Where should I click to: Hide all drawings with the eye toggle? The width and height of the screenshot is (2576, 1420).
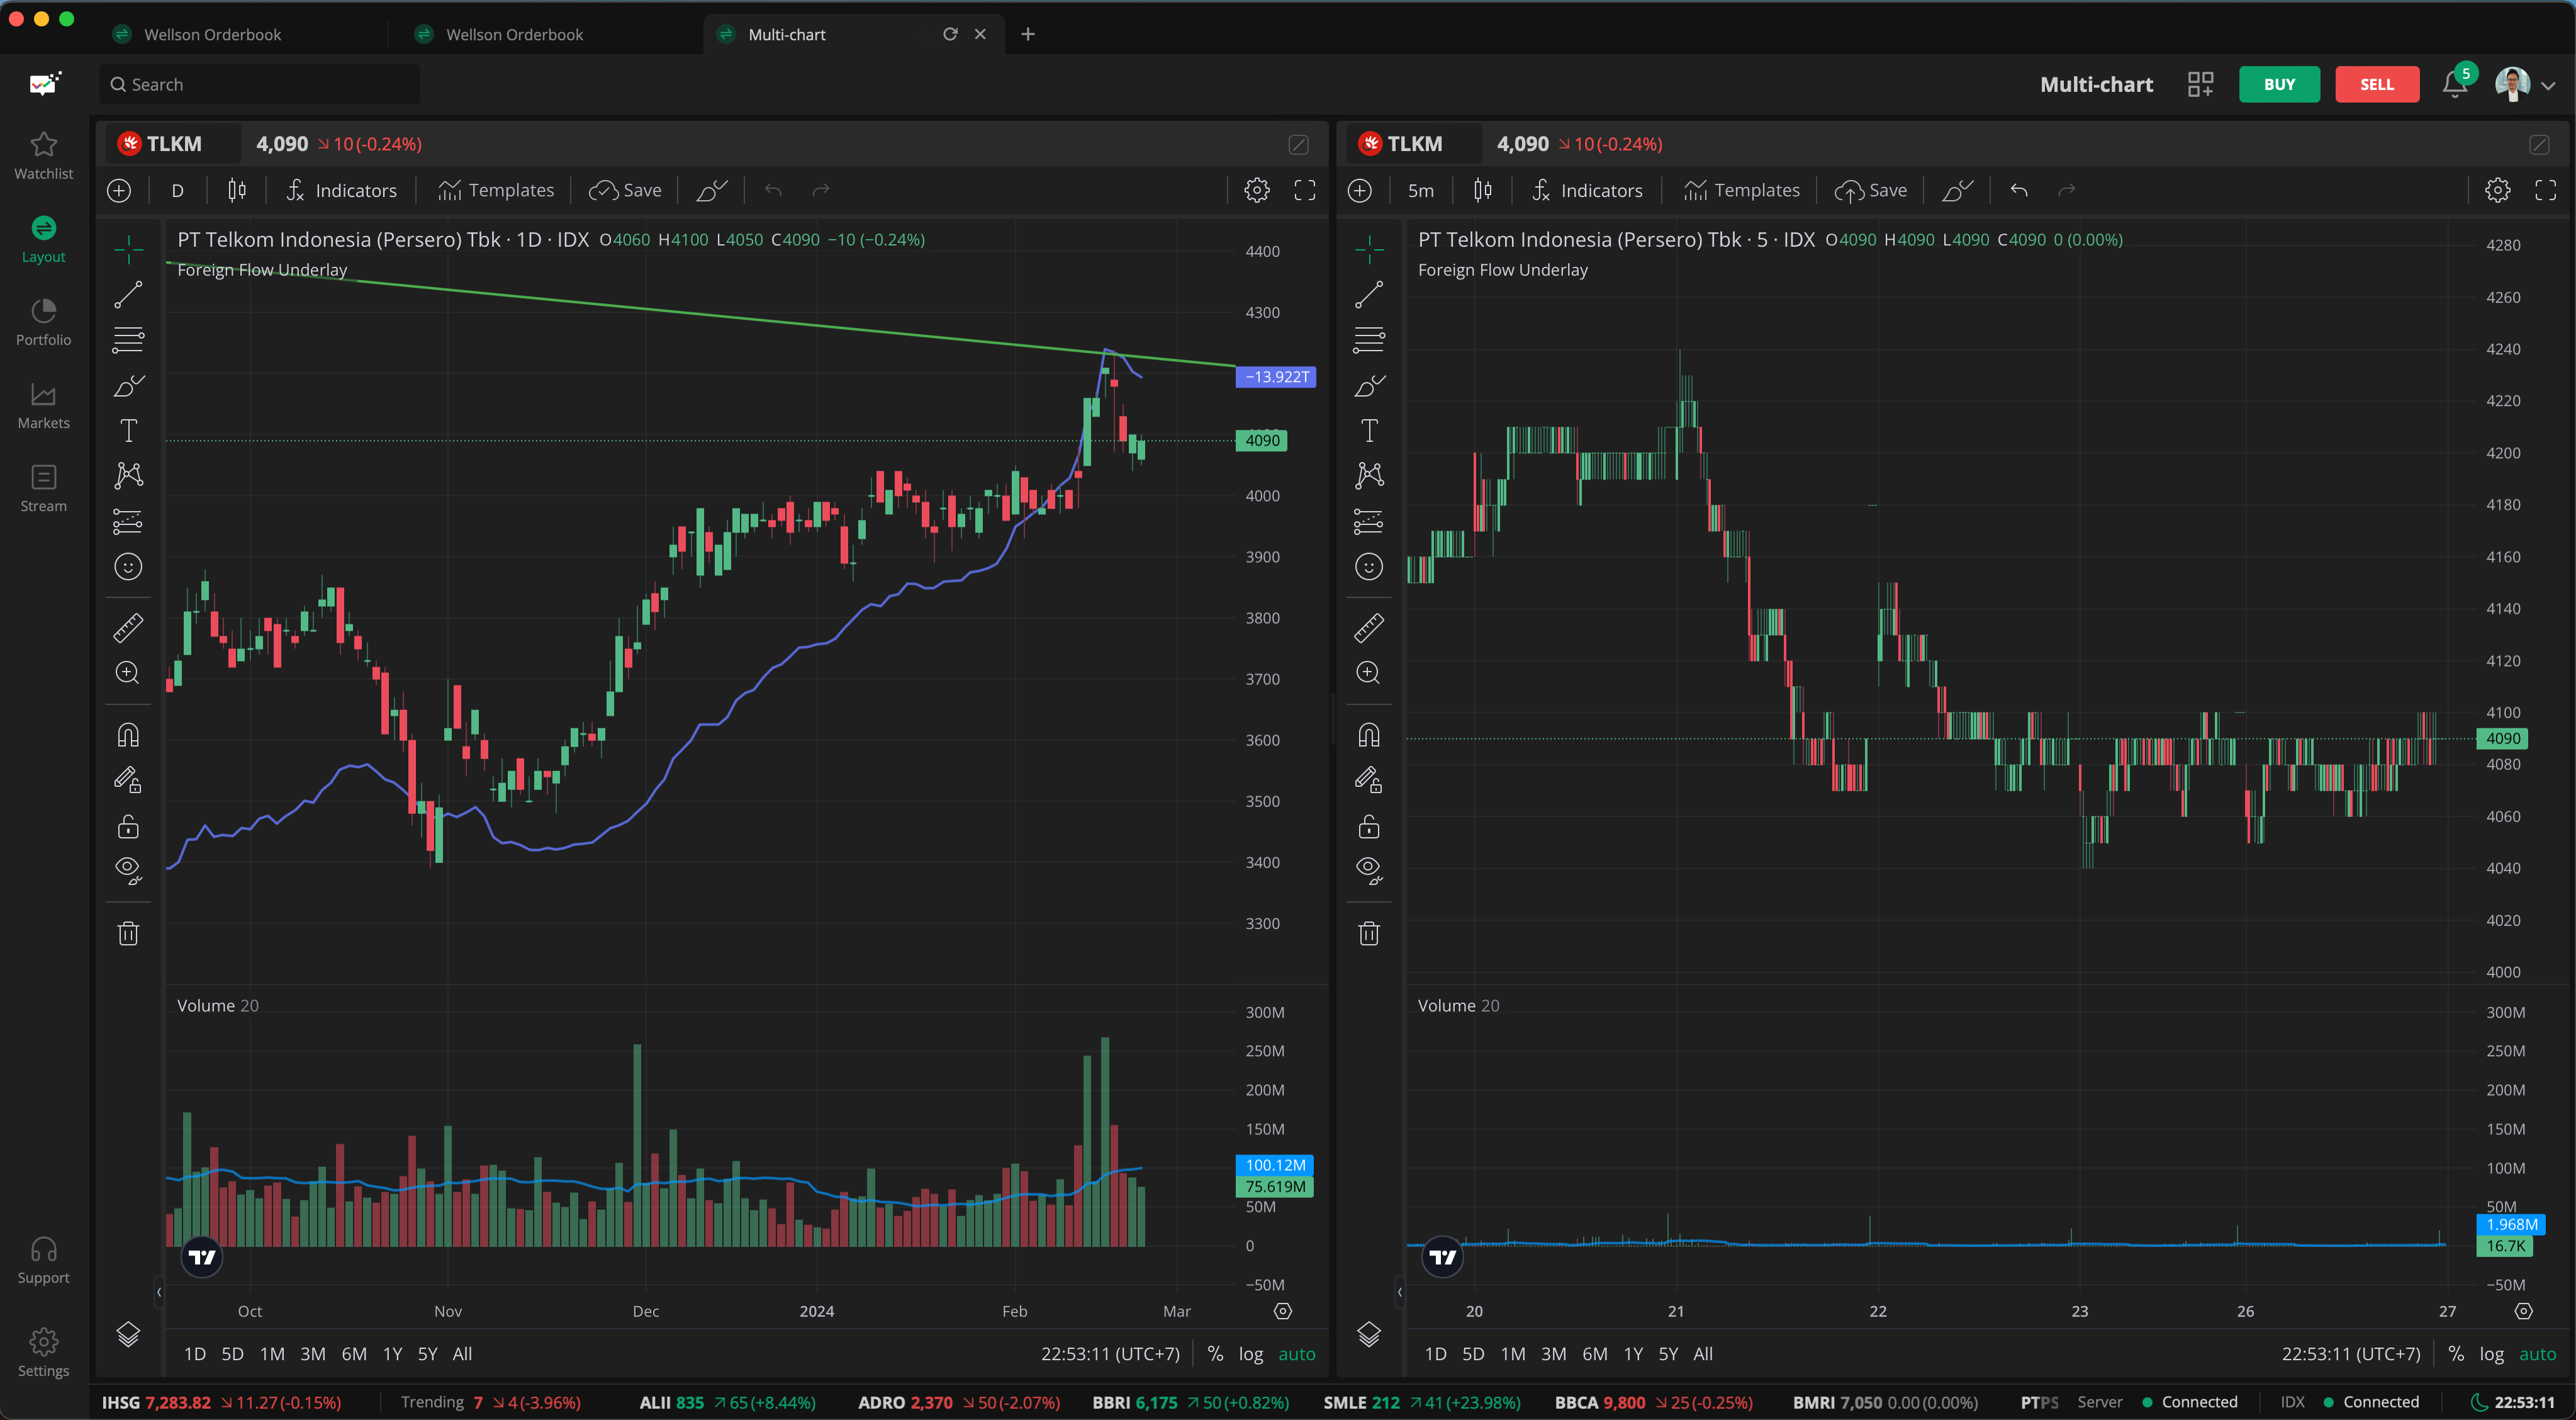[x=128, y=870]
